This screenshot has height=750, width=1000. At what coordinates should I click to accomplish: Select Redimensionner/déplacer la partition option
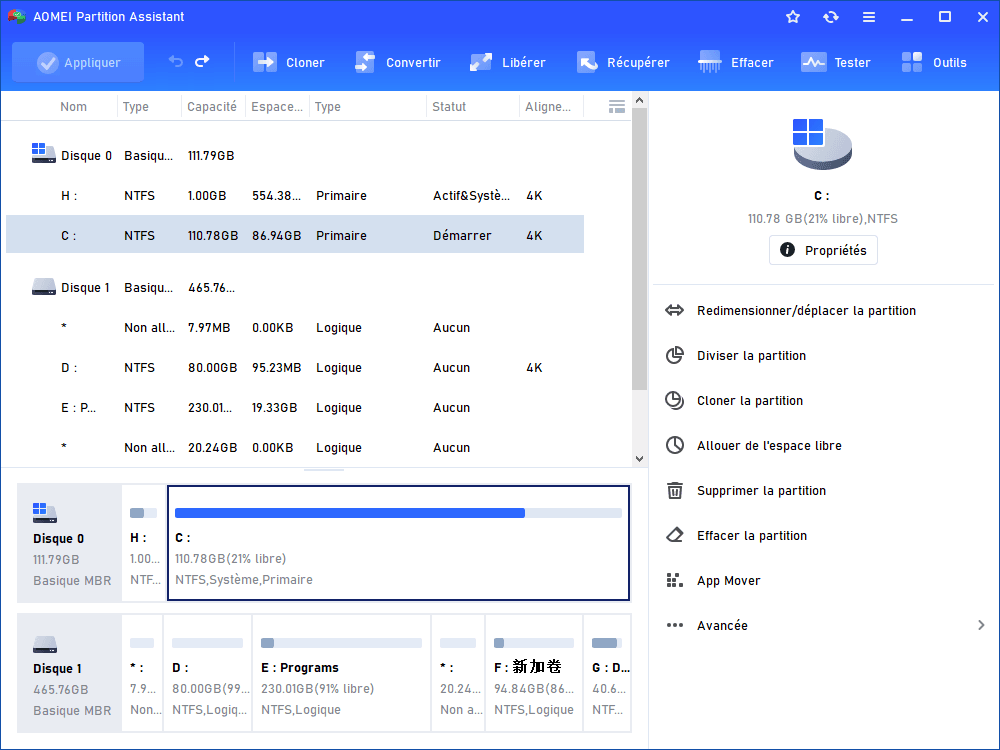tap(806, 311)
